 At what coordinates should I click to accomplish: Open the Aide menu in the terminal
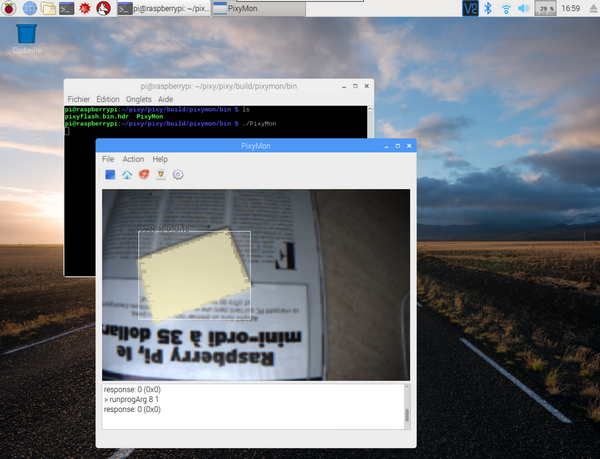pos(166,99)
